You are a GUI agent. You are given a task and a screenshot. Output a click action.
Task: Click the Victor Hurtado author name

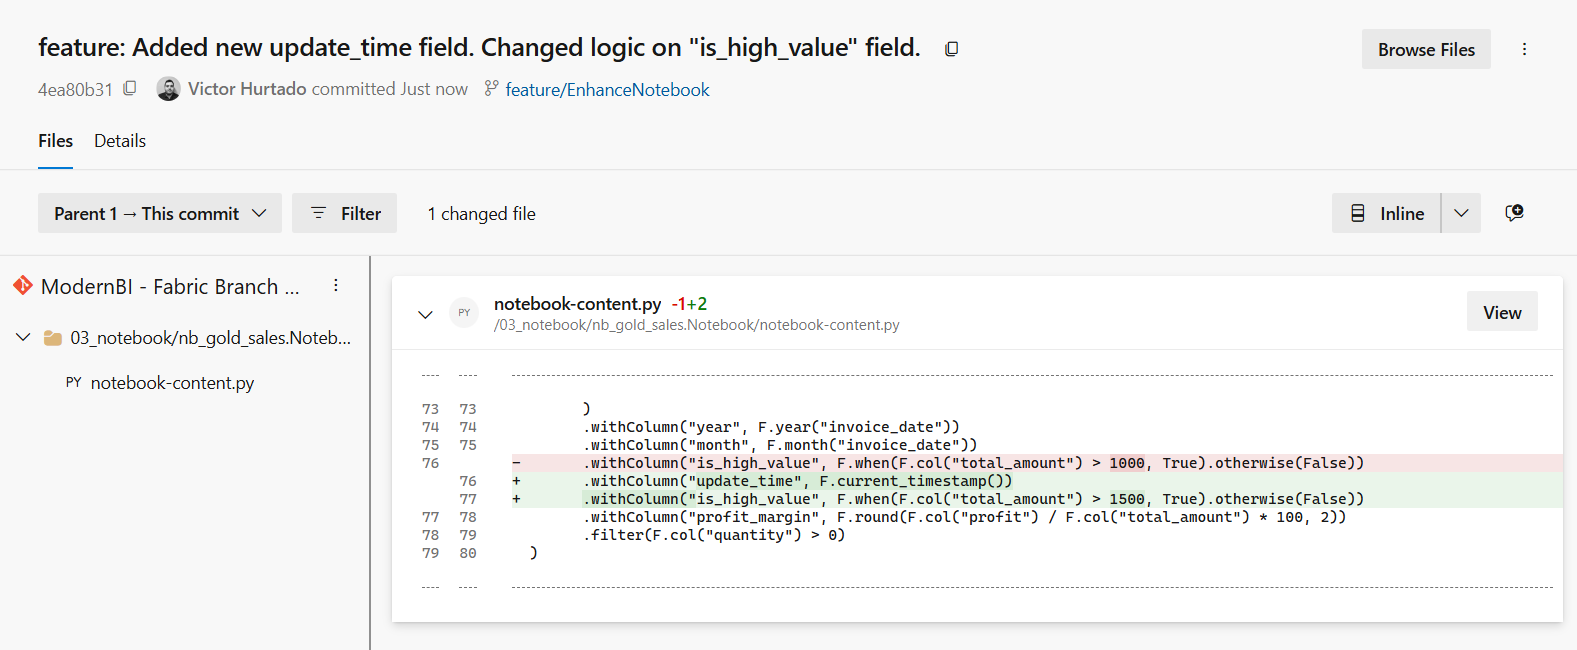click(247, 89)
